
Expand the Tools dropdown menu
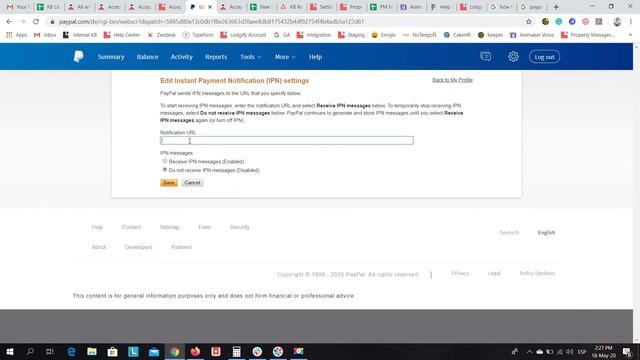click(251, 57)
